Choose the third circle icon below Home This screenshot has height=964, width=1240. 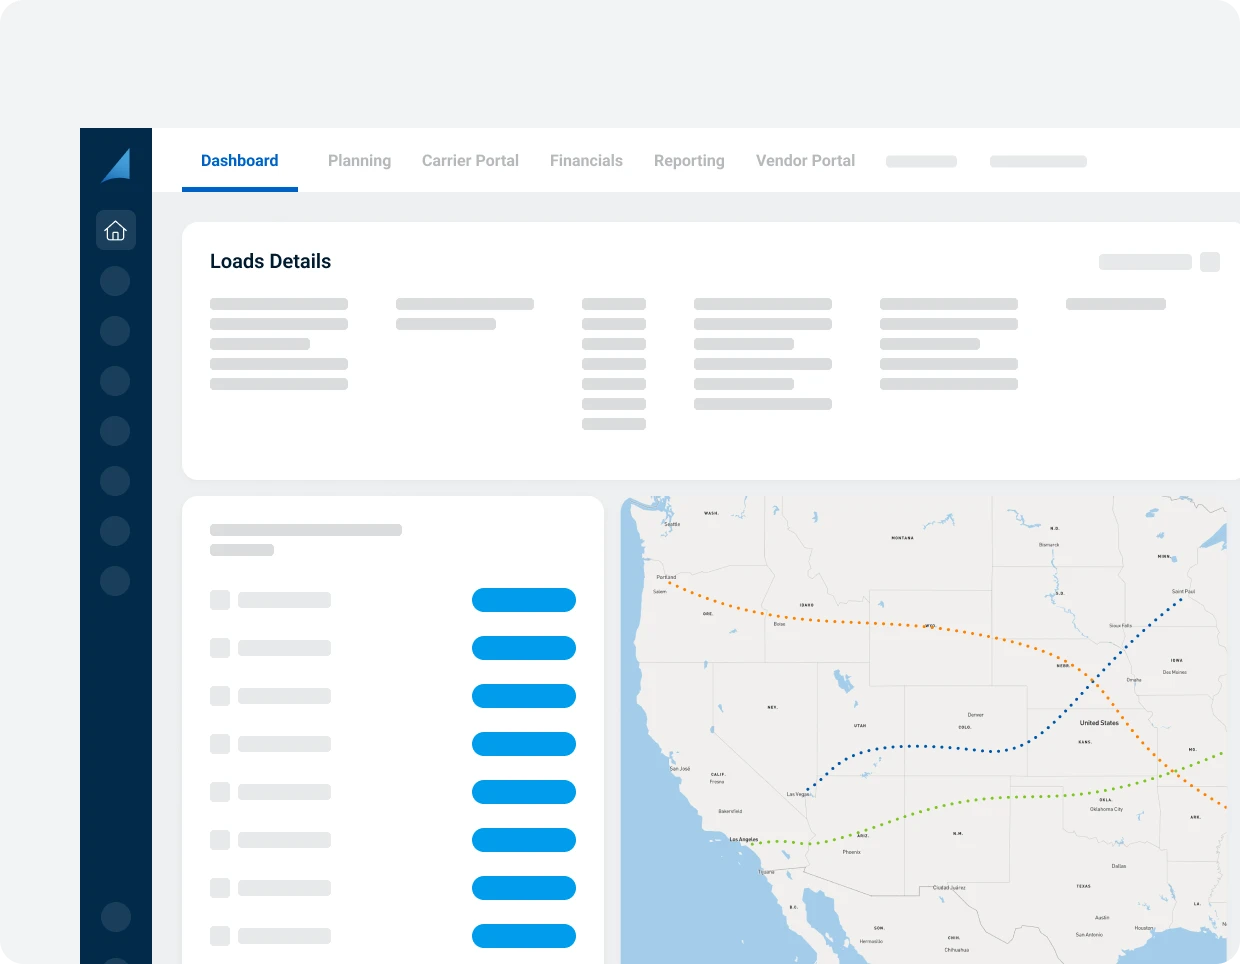tap(115, 381)
